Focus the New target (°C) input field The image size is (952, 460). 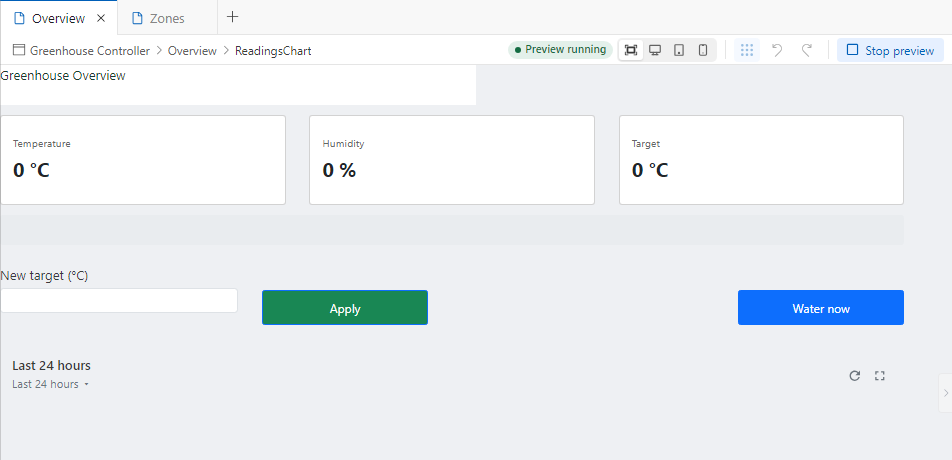[119, 300]
